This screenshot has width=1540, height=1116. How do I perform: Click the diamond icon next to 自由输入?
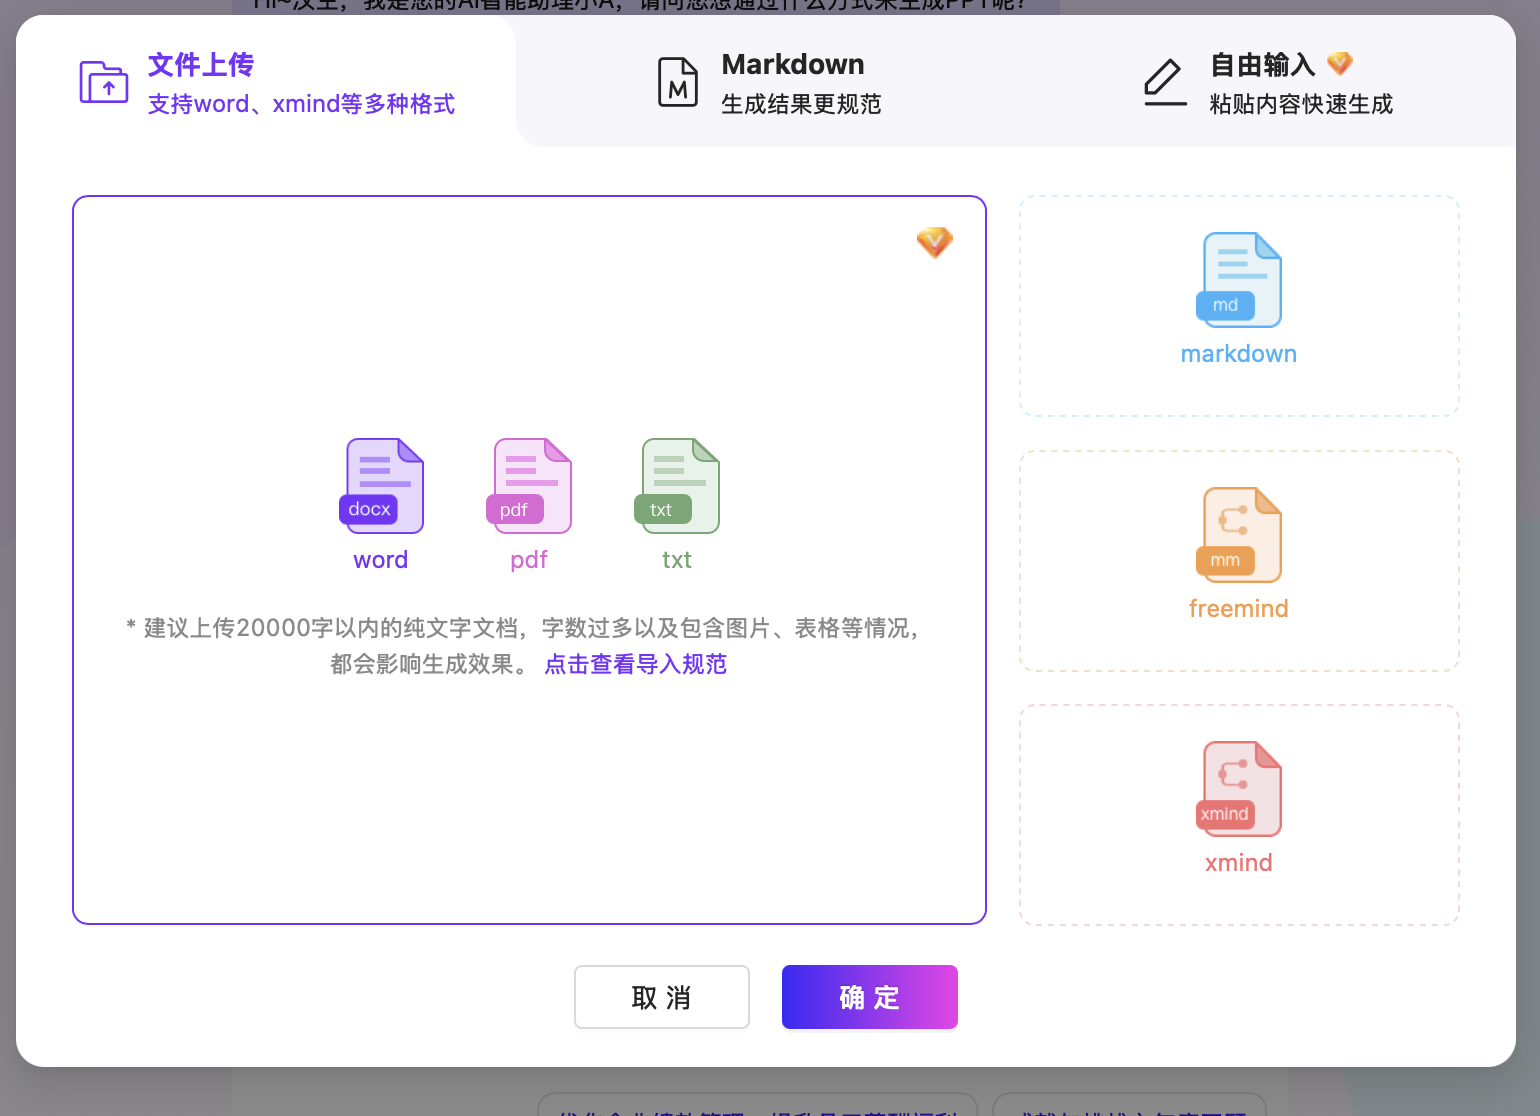point(1339,63)
